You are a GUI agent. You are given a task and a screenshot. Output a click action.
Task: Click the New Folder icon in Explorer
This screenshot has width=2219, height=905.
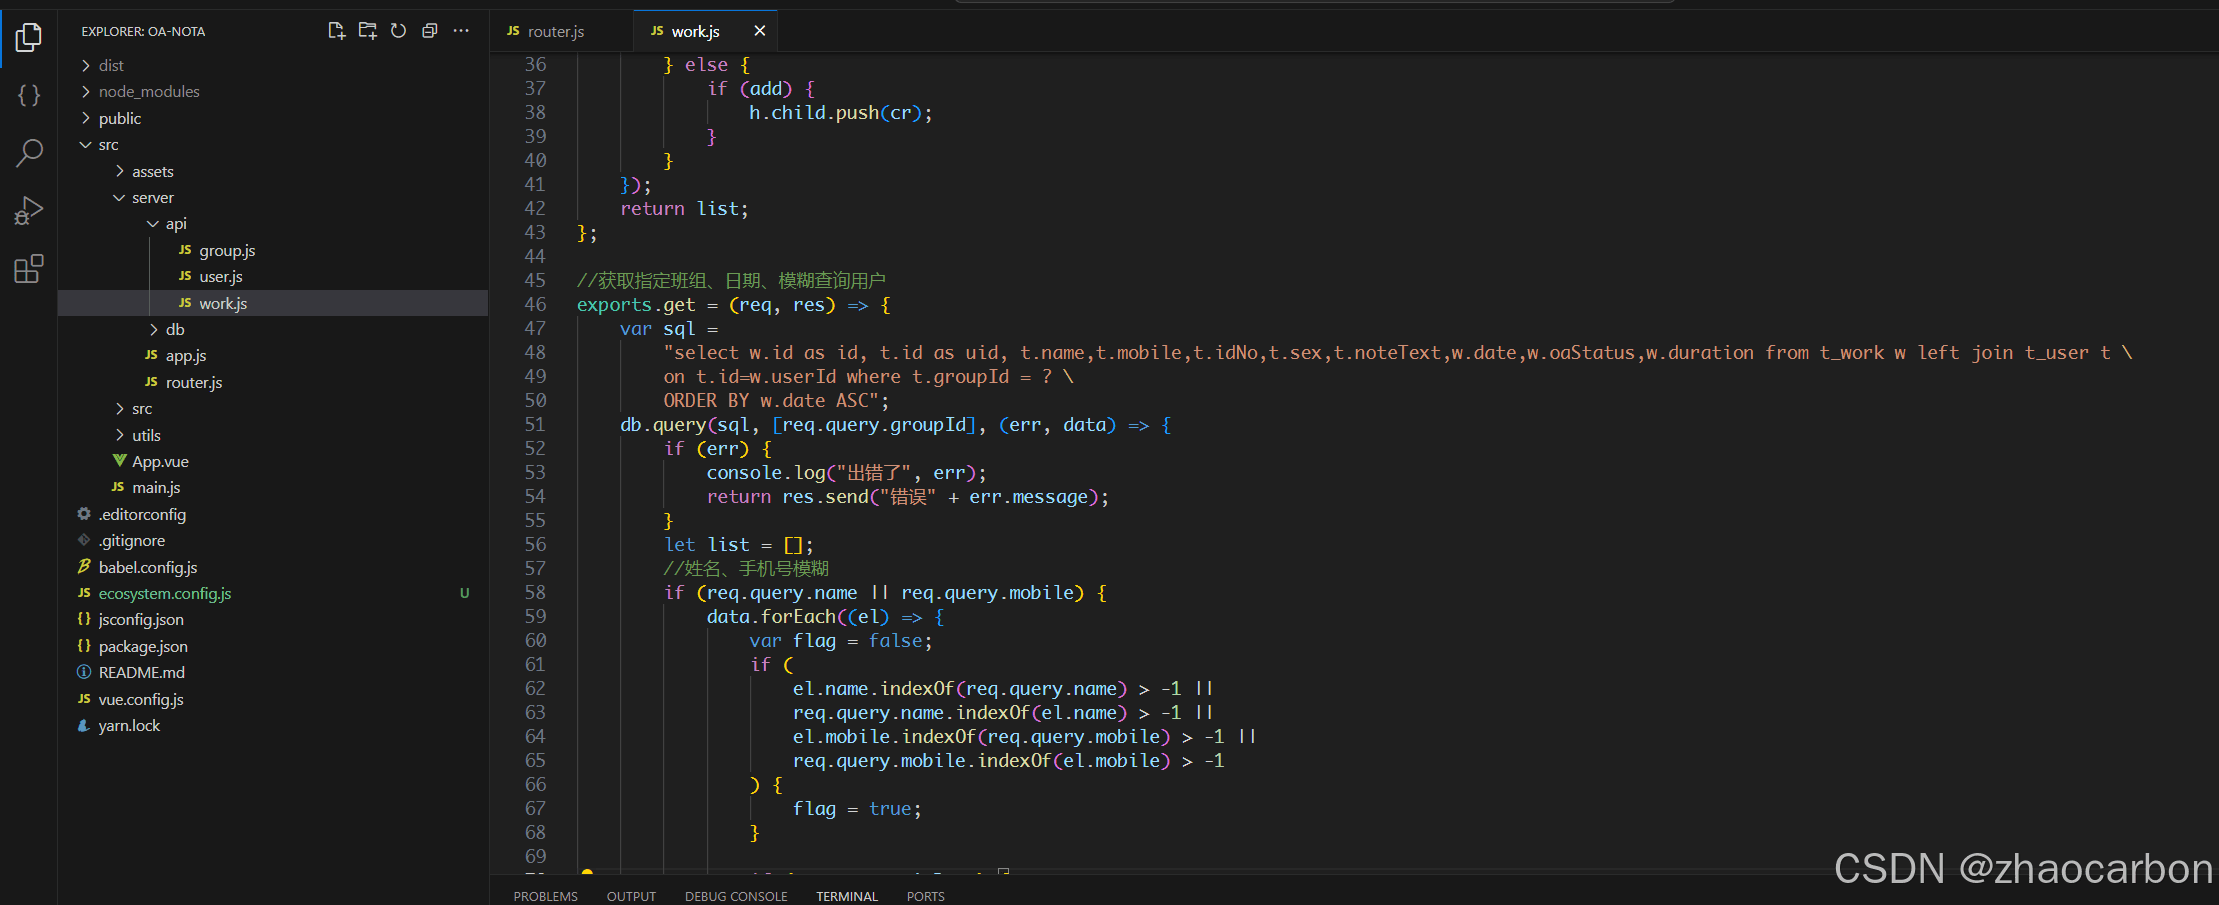(367, 31)
